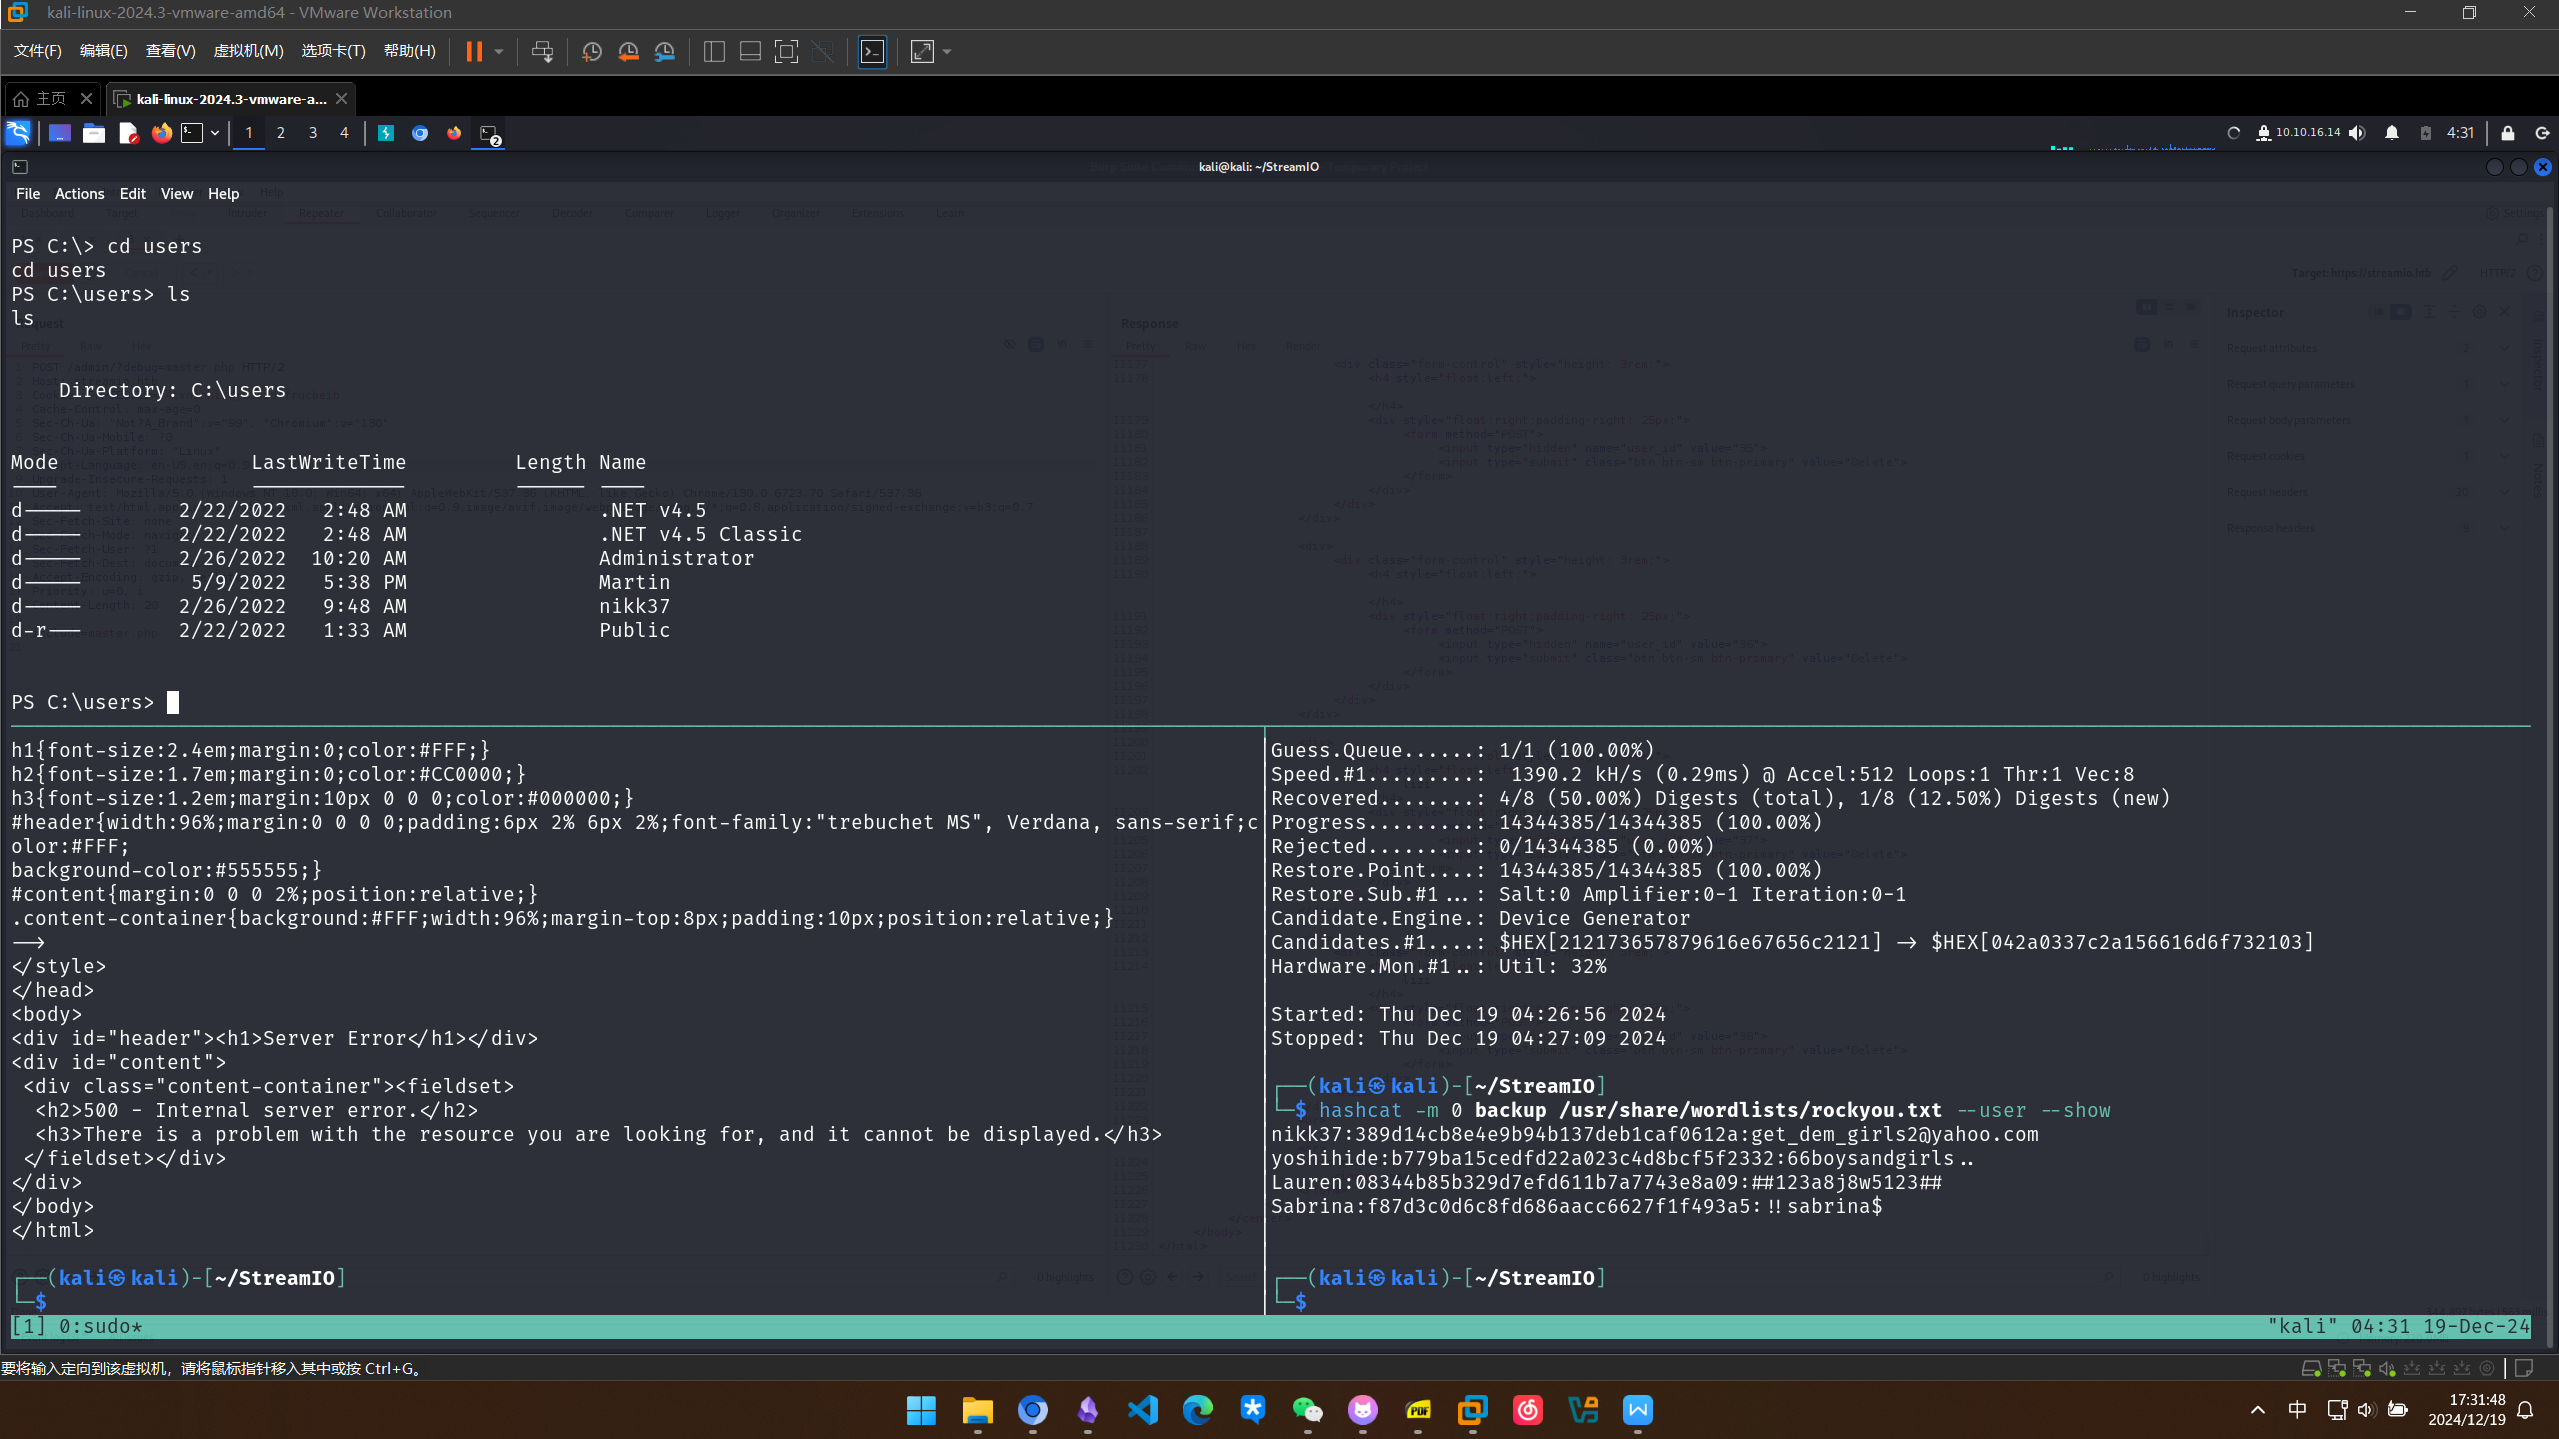
Task: Open Kali applications menu
Action: point(19,133)
